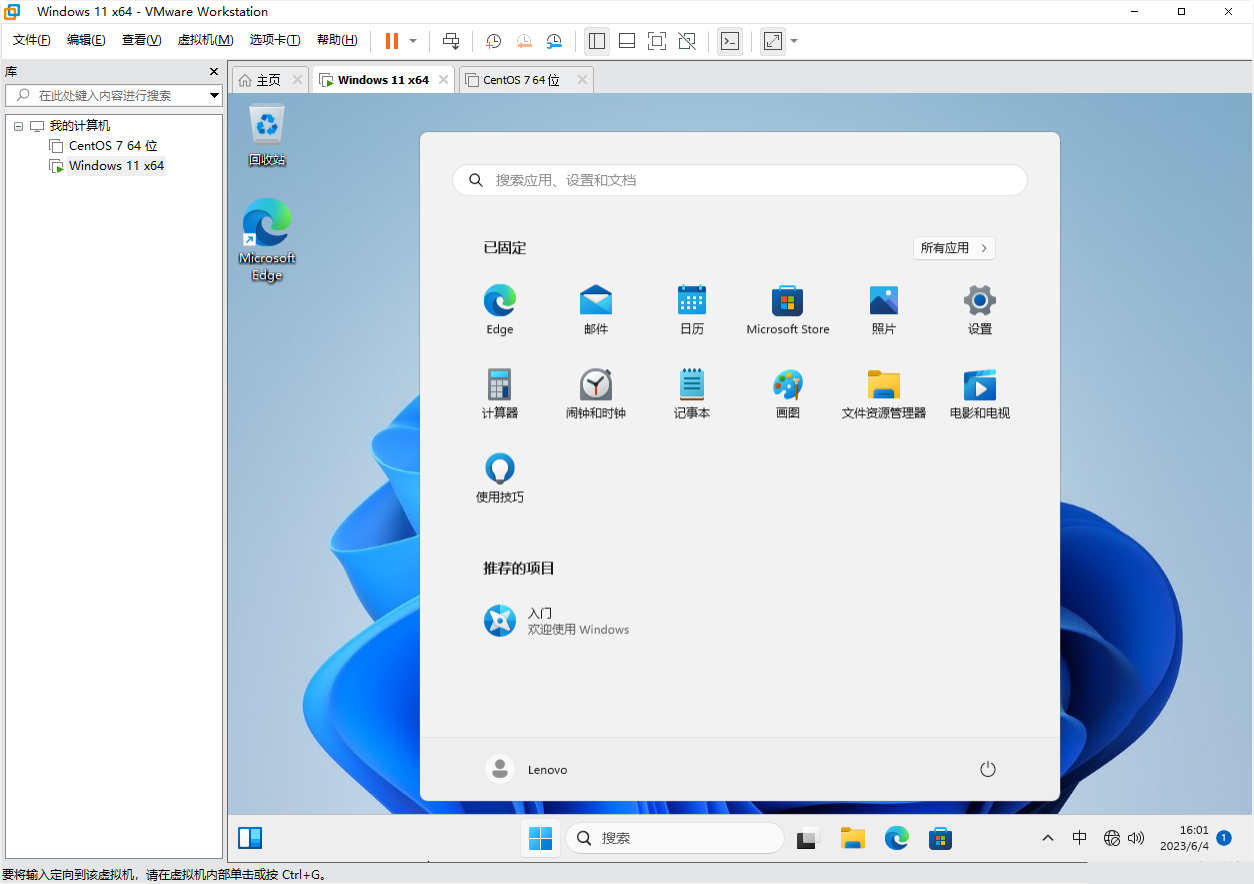The height and width of the screenshot is (884, 1254).
Task: Open Task View on the taskbar
Action: click(808, 838)
